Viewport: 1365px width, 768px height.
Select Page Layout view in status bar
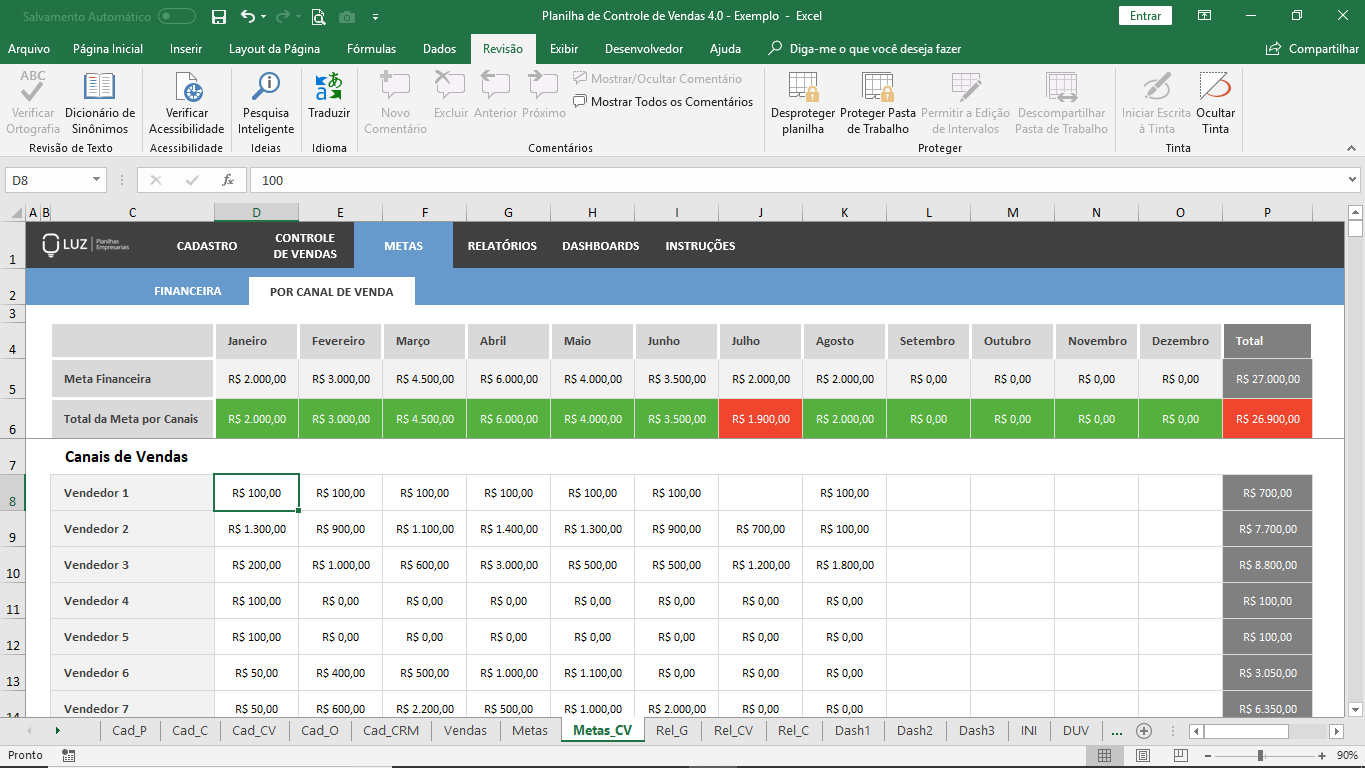point(1143,756)
